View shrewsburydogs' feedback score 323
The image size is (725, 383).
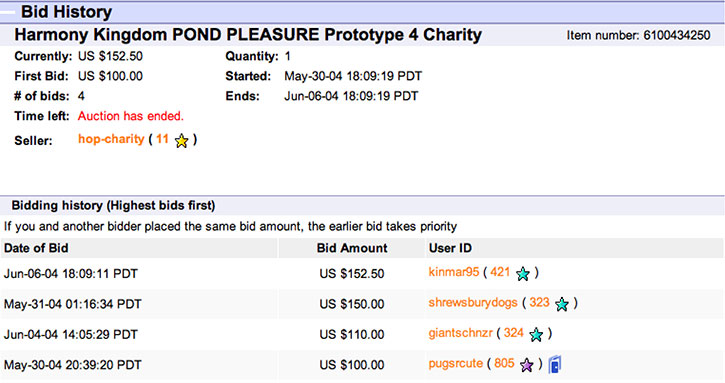[x=539, y=302]
